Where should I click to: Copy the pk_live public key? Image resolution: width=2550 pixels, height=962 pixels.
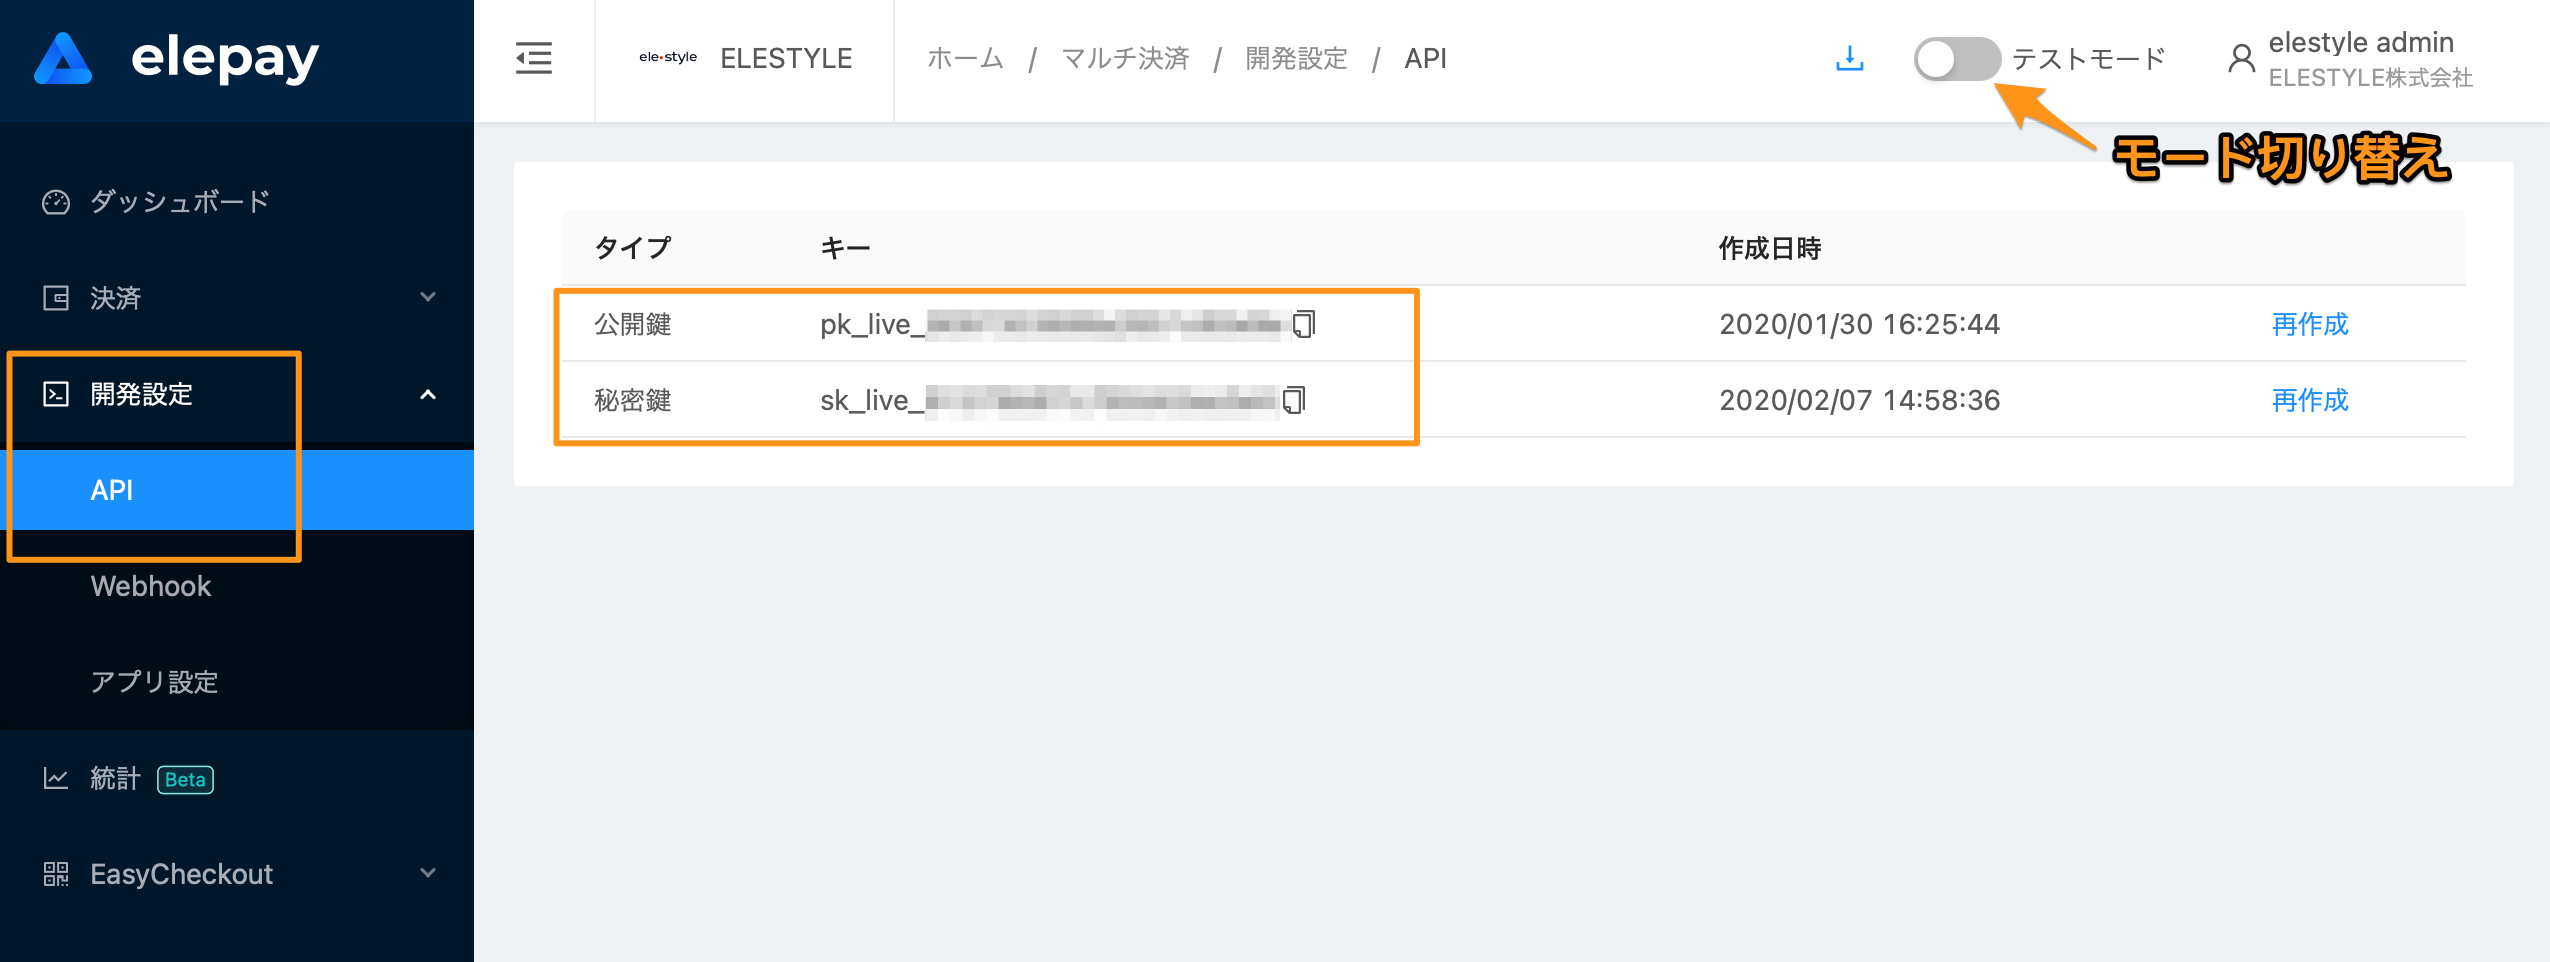coord(1304,324)
